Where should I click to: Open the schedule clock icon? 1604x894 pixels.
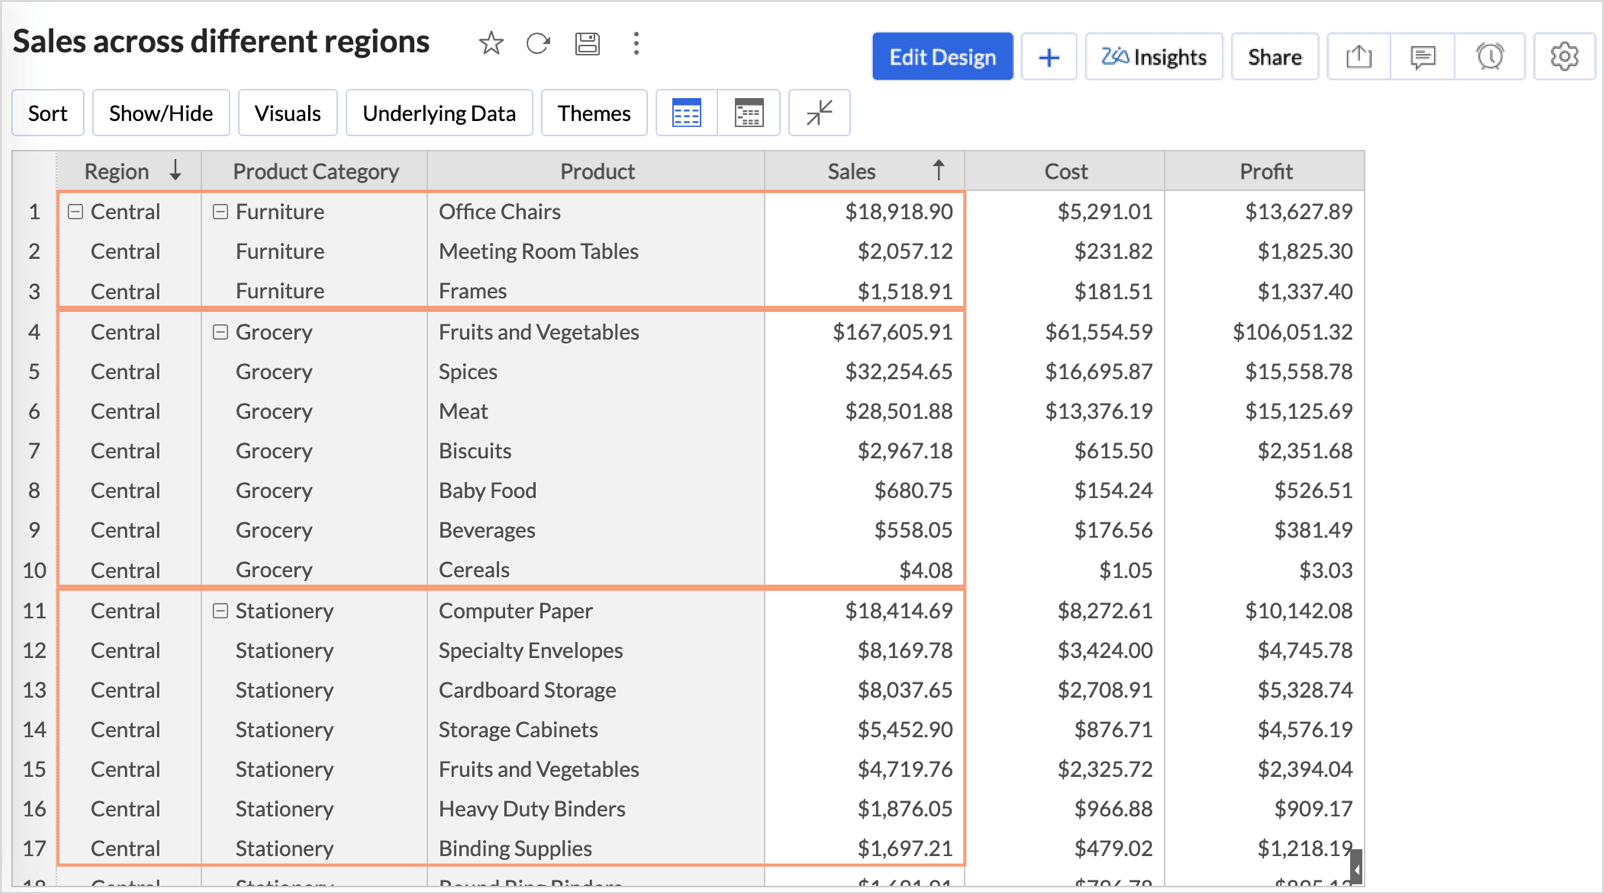click(1490, 57)
